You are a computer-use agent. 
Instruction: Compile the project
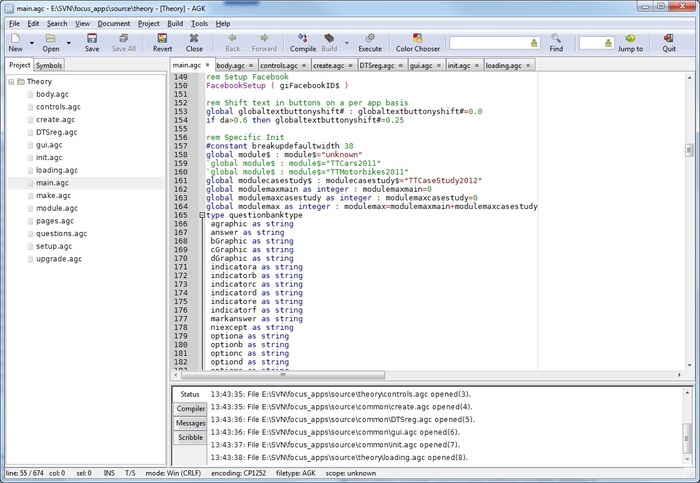point(303,42)
